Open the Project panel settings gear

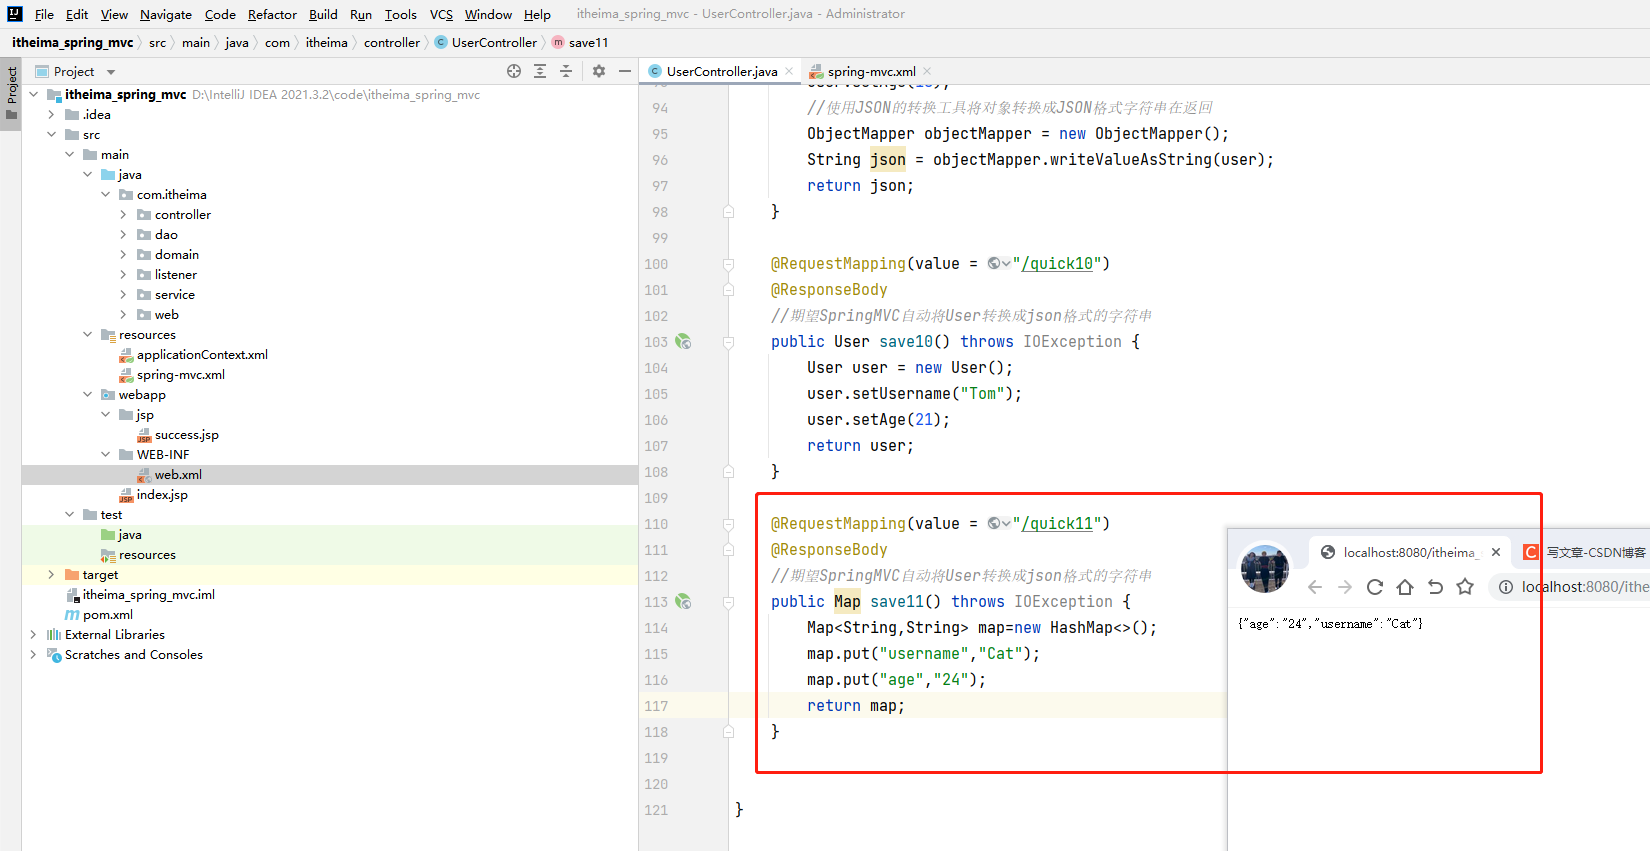tap(599, 71)
